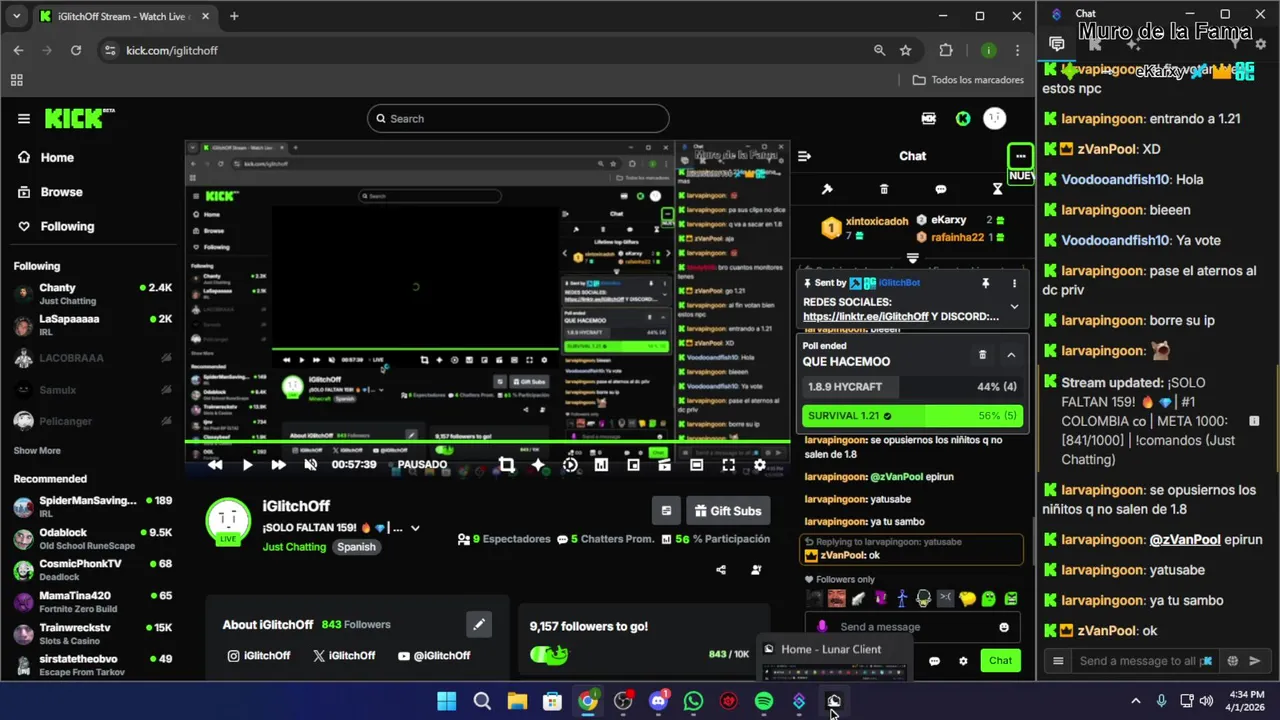Fast-forward the stream playback
1280x720 pixels.
point(279,465)
